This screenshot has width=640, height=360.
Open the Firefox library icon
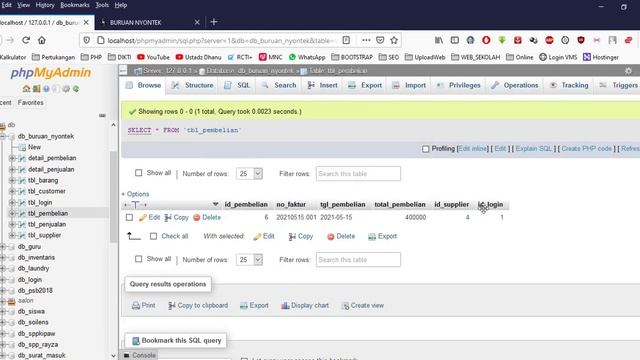coord(439,40)
